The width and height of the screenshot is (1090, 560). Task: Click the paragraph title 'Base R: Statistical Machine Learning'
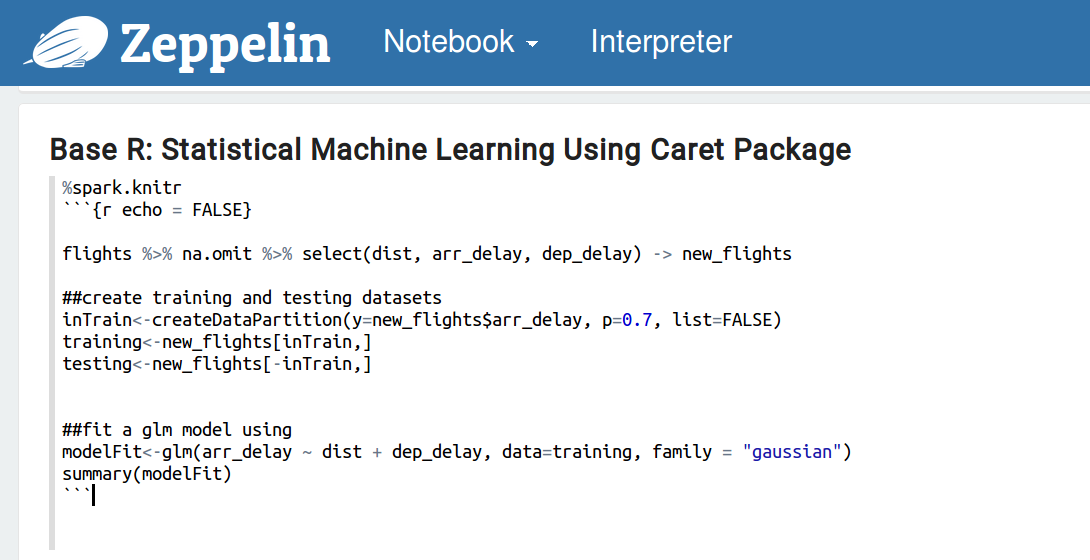click(x=450, y=149)
